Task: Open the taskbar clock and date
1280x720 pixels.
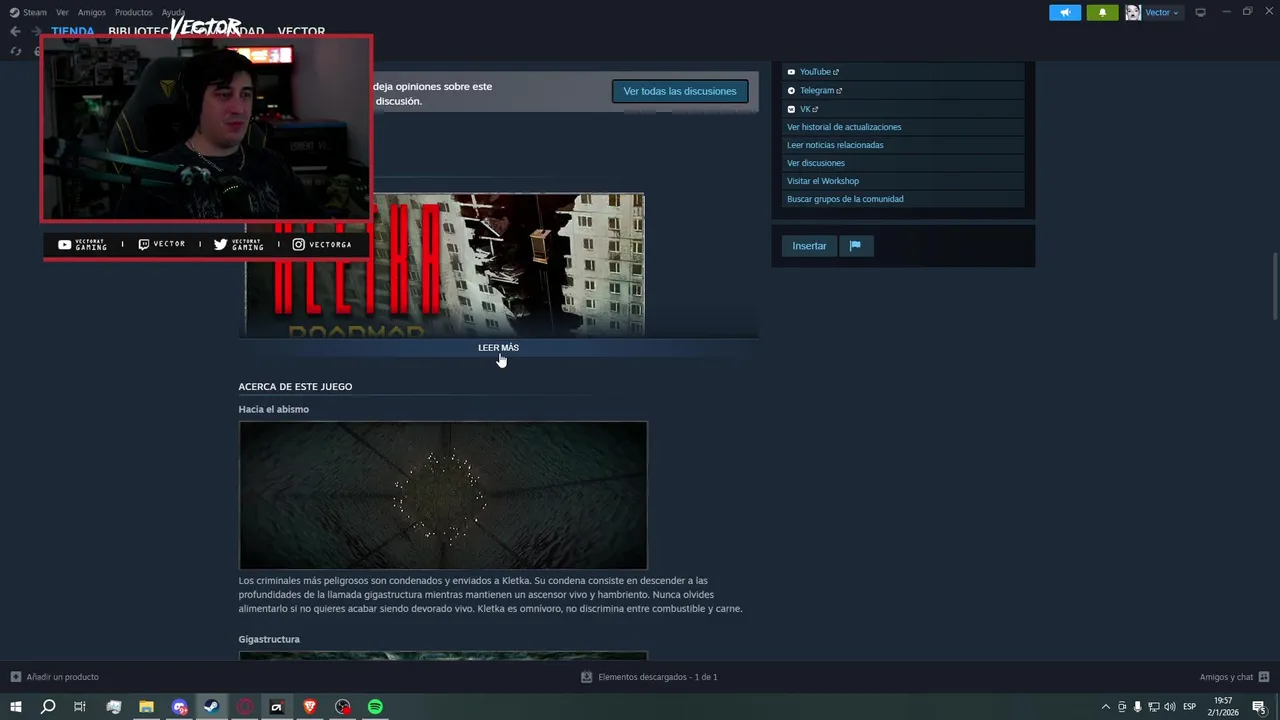Action: [1222, 707]
